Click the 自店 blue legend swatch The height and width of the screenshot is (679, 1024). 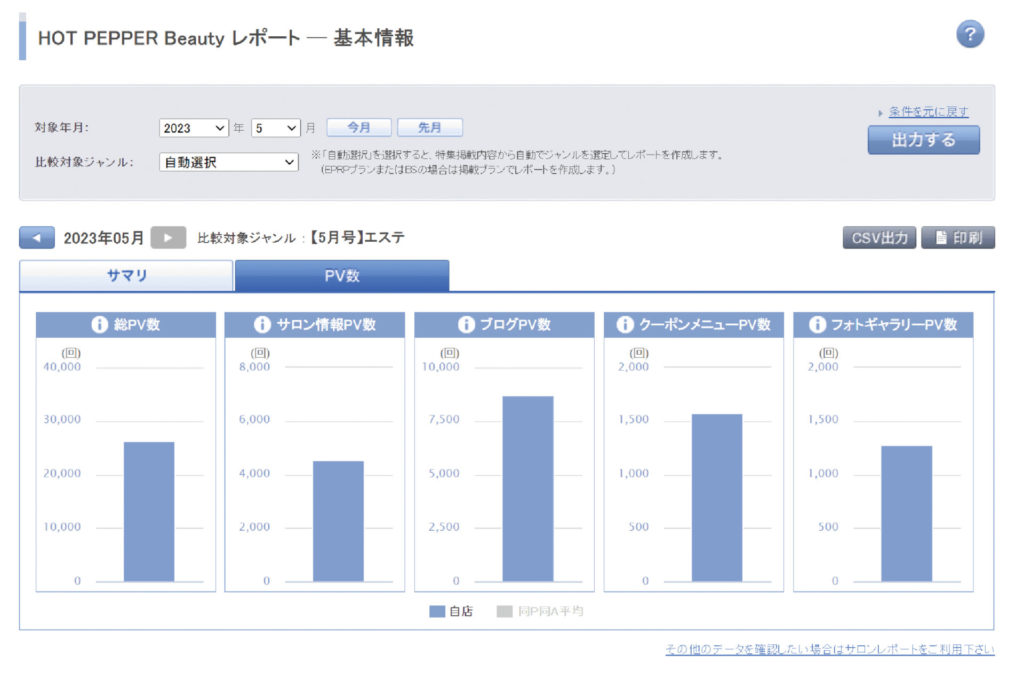point(437,611)
